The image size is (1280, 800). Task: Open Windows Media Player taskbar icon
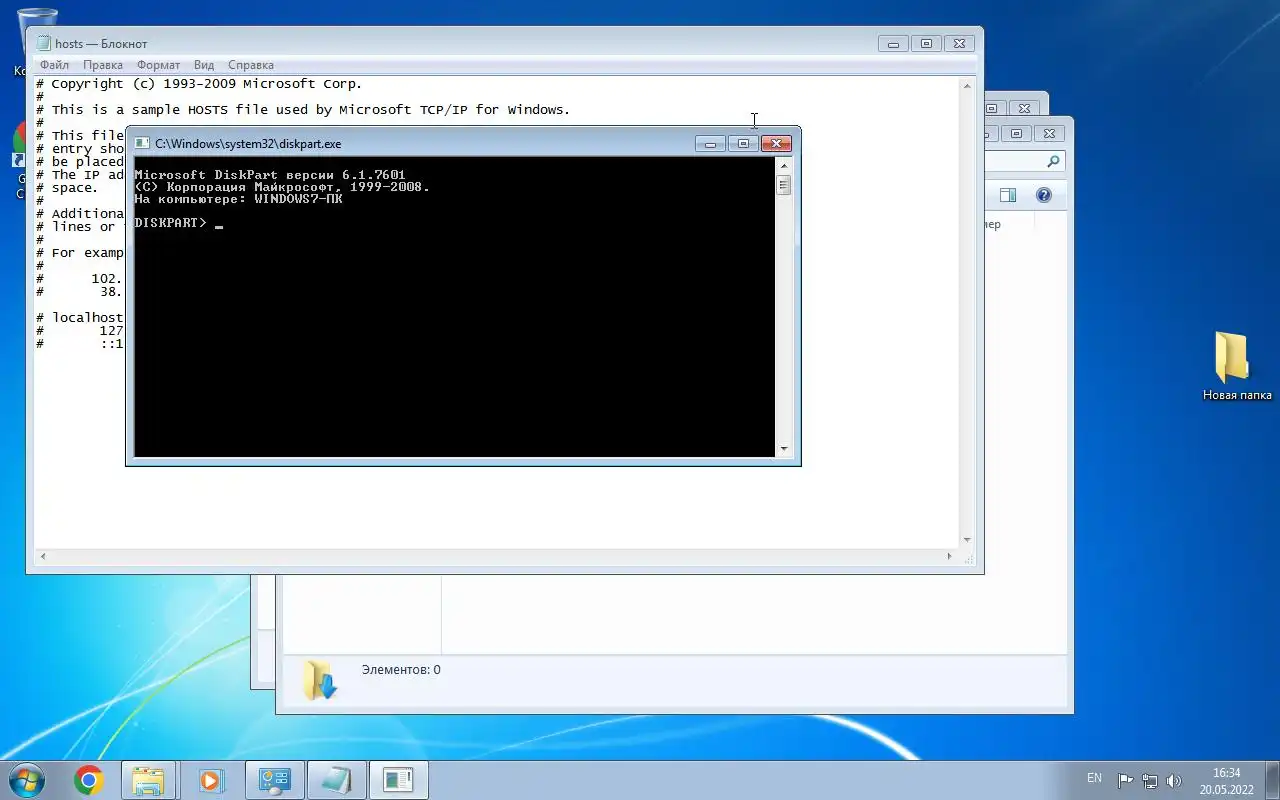(210, 780)
